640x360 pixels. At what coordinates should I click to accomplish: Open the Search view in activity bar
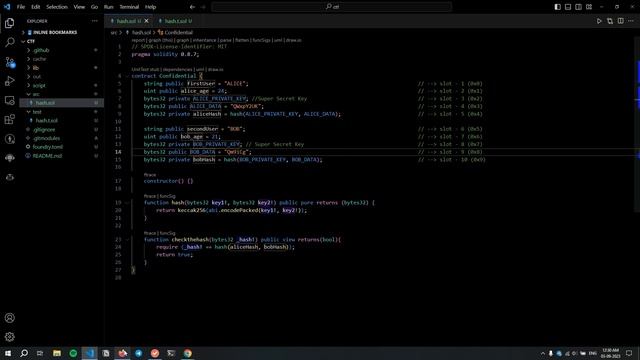(x=9, y=42)
